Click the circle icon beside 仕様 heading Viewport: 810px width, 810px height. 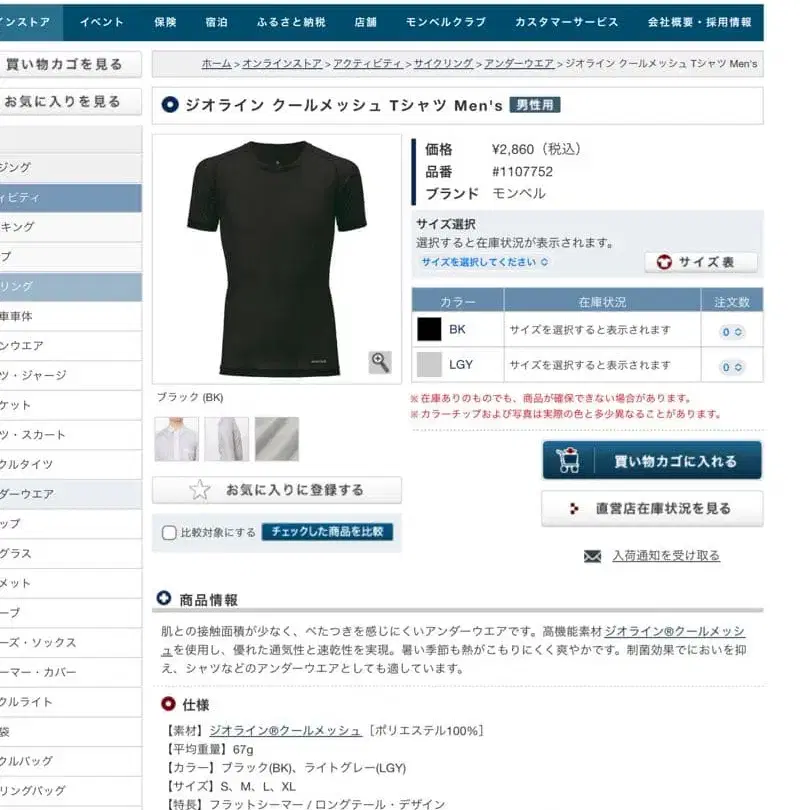(x=168, y=704)
